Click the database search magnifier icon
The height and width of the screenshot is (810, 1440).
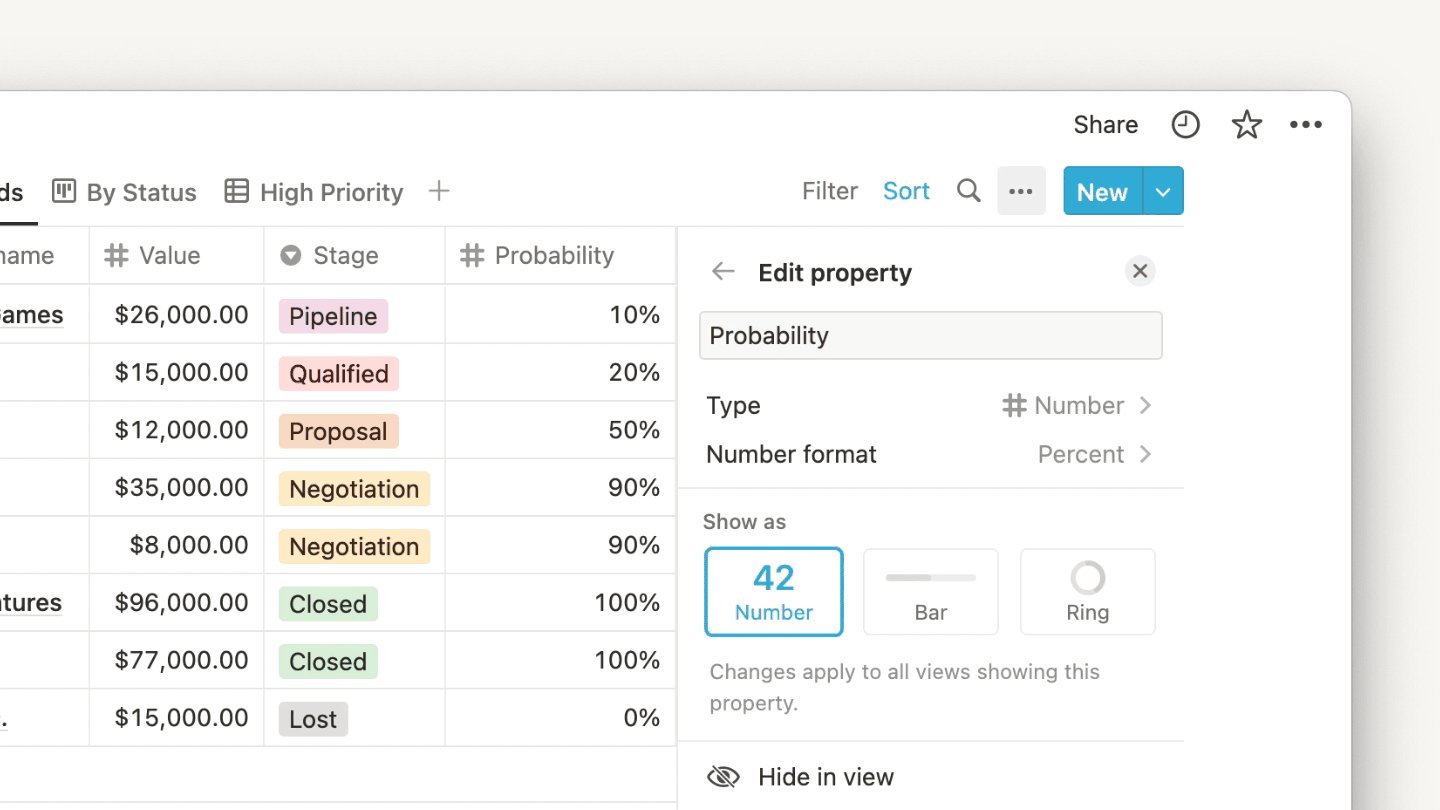coord(968,191)
